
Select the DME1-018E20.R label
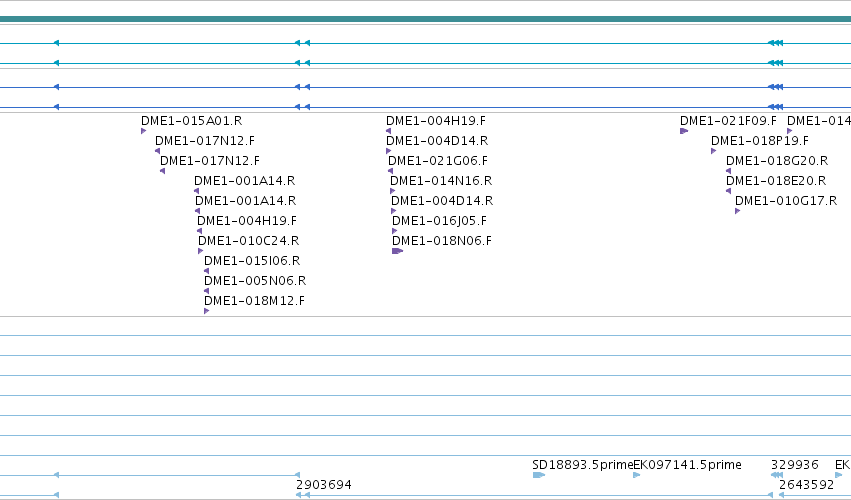pos(776,181)
